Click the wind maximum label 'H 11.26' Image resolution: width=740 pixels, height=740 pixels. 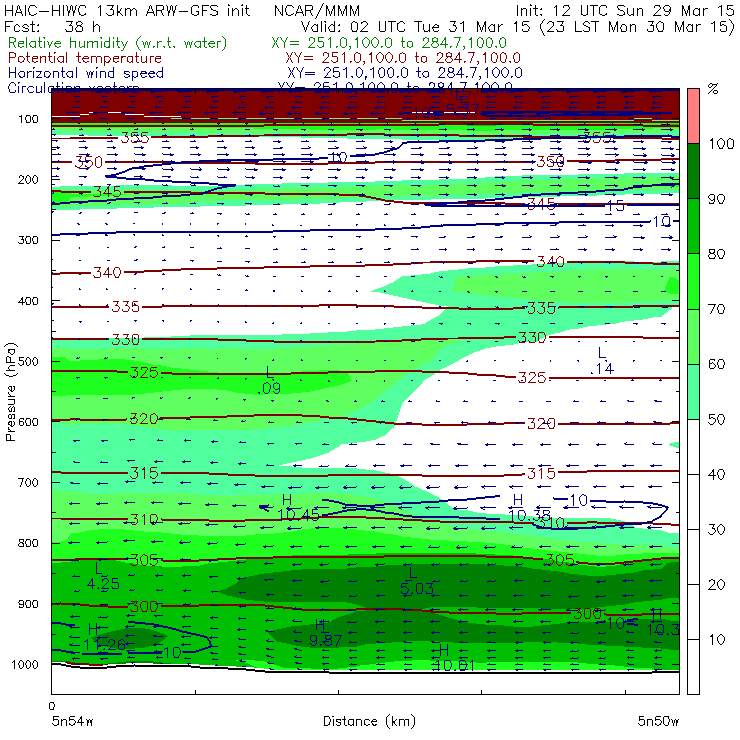click(105, 637)
